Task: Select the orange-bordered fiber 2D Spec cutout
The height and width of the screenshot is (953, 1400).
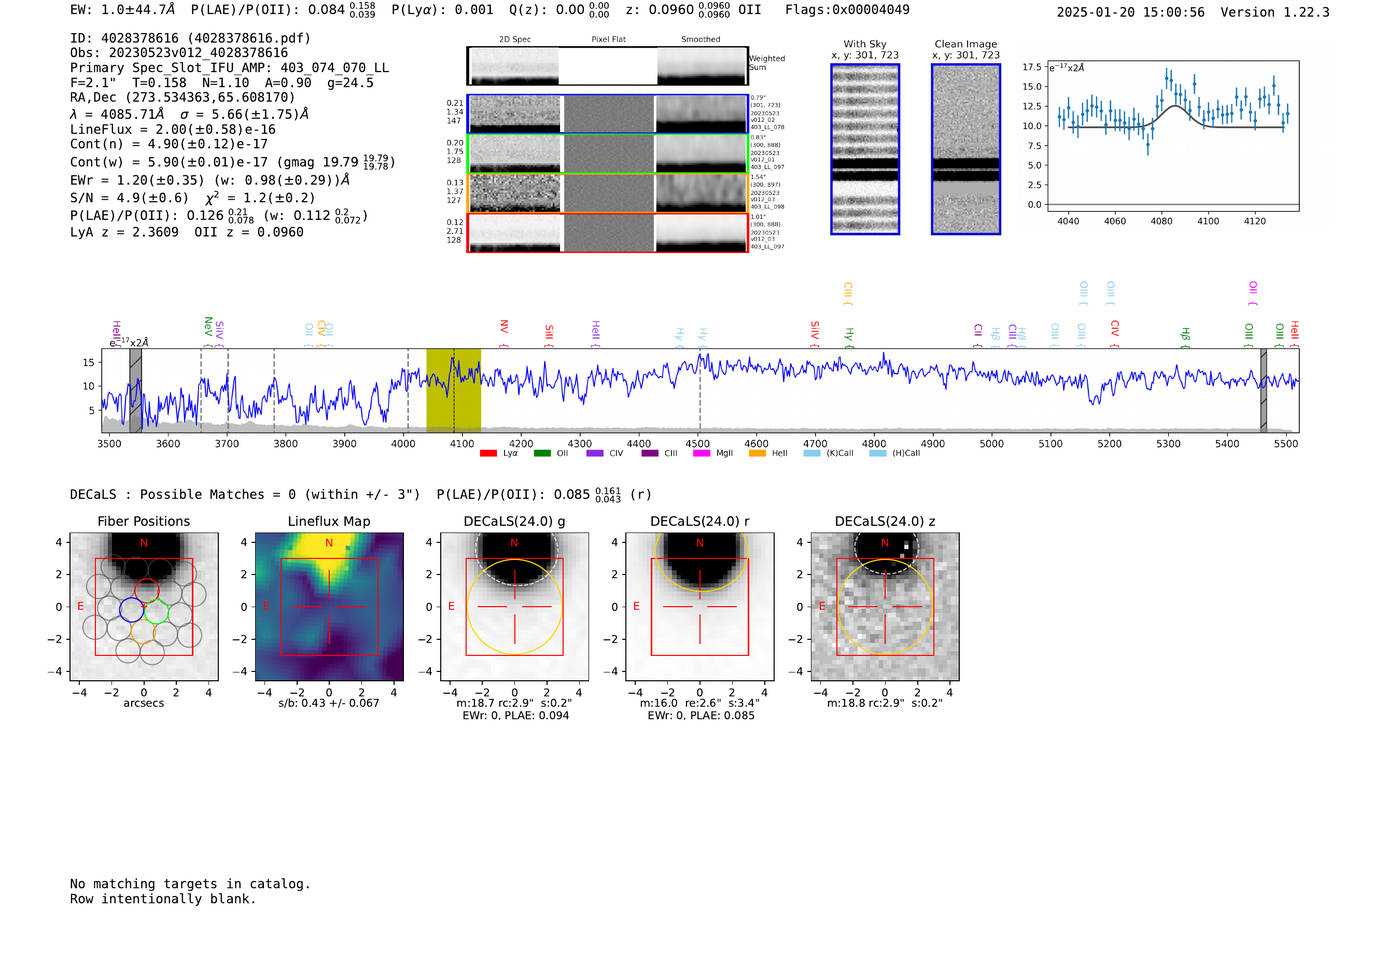Action: [514, 193]
